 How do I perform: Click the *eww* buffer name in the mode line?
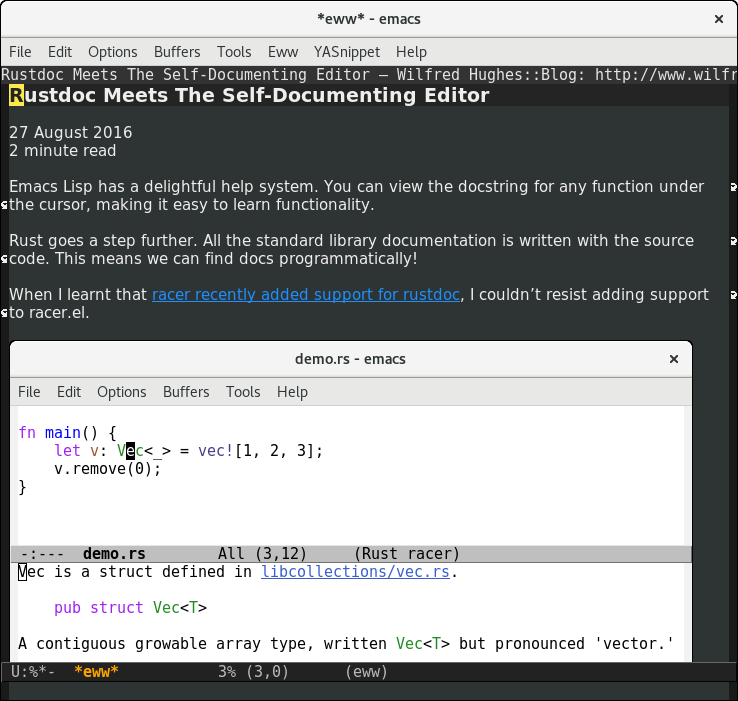tap(96, 672)
